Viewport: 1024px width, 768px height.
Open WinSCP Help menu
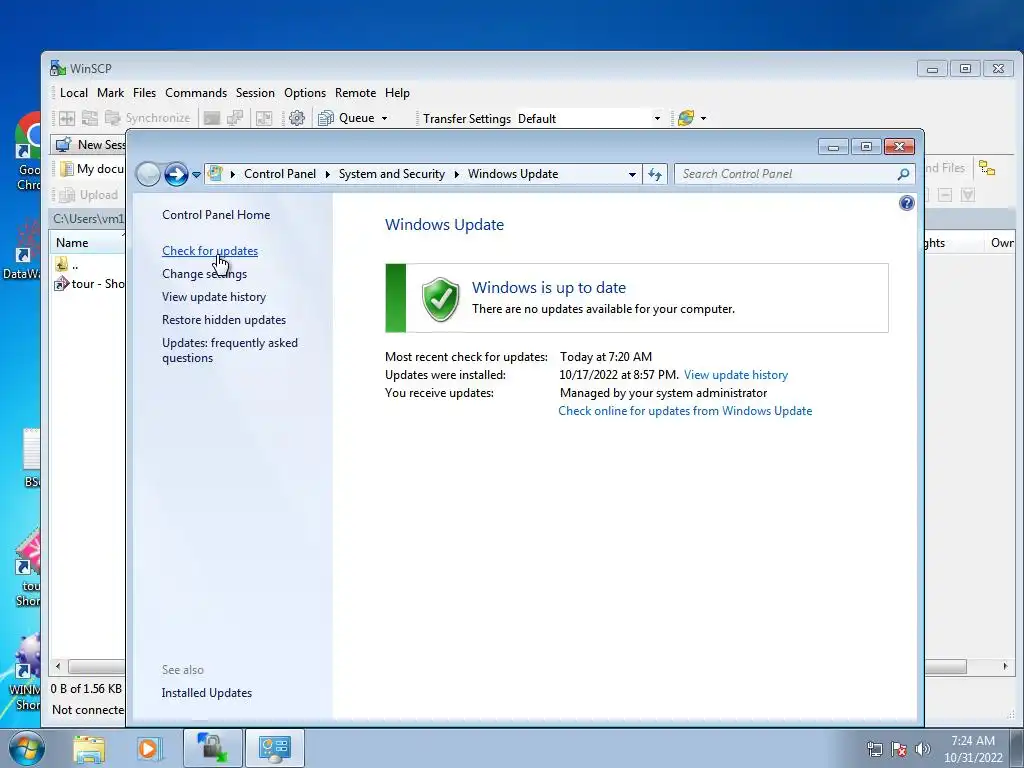(397, 93)
